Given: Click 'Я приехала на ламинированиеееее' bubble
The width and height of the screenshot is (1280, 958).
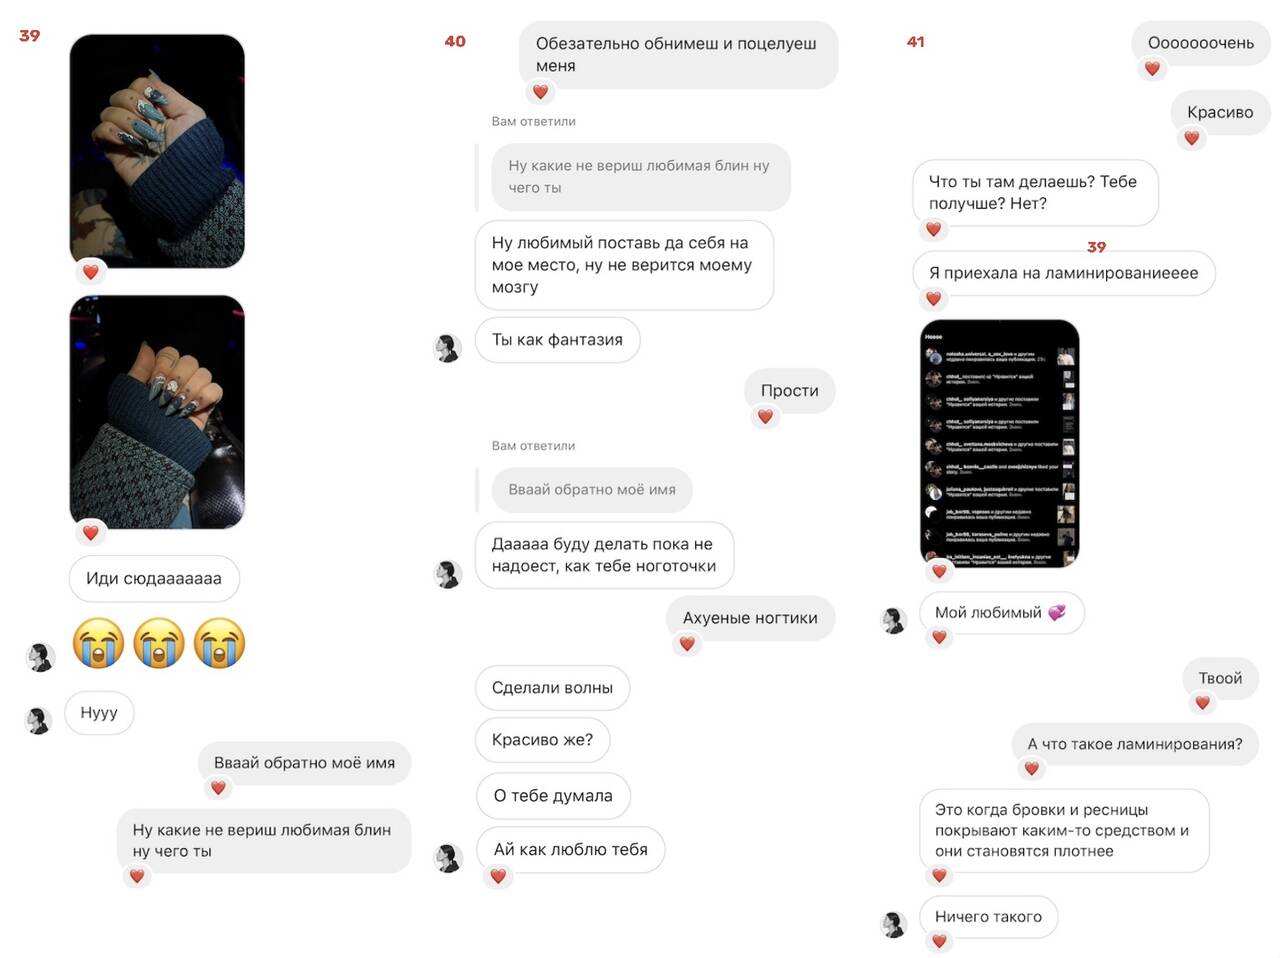Looking at the screenshot, I should 1063,273.
